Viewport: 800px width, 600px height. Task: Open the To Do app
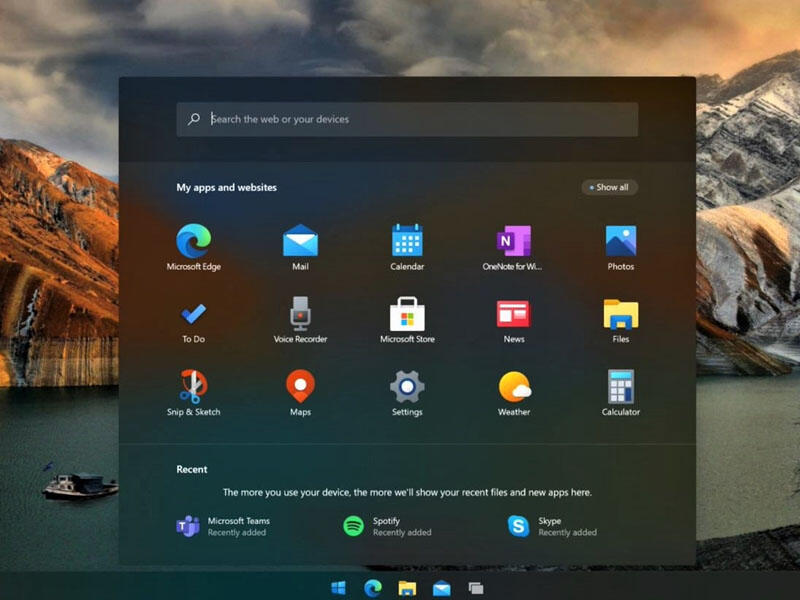(193, 315)
